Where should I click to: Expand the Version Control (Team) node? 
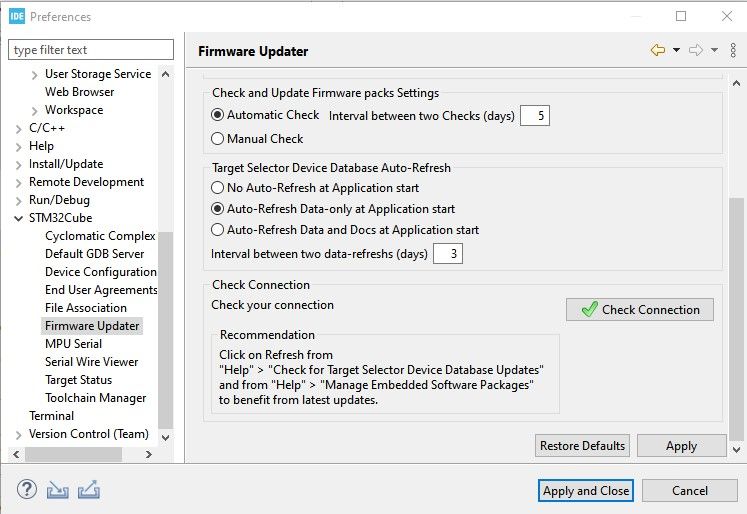tap(19, 434)
